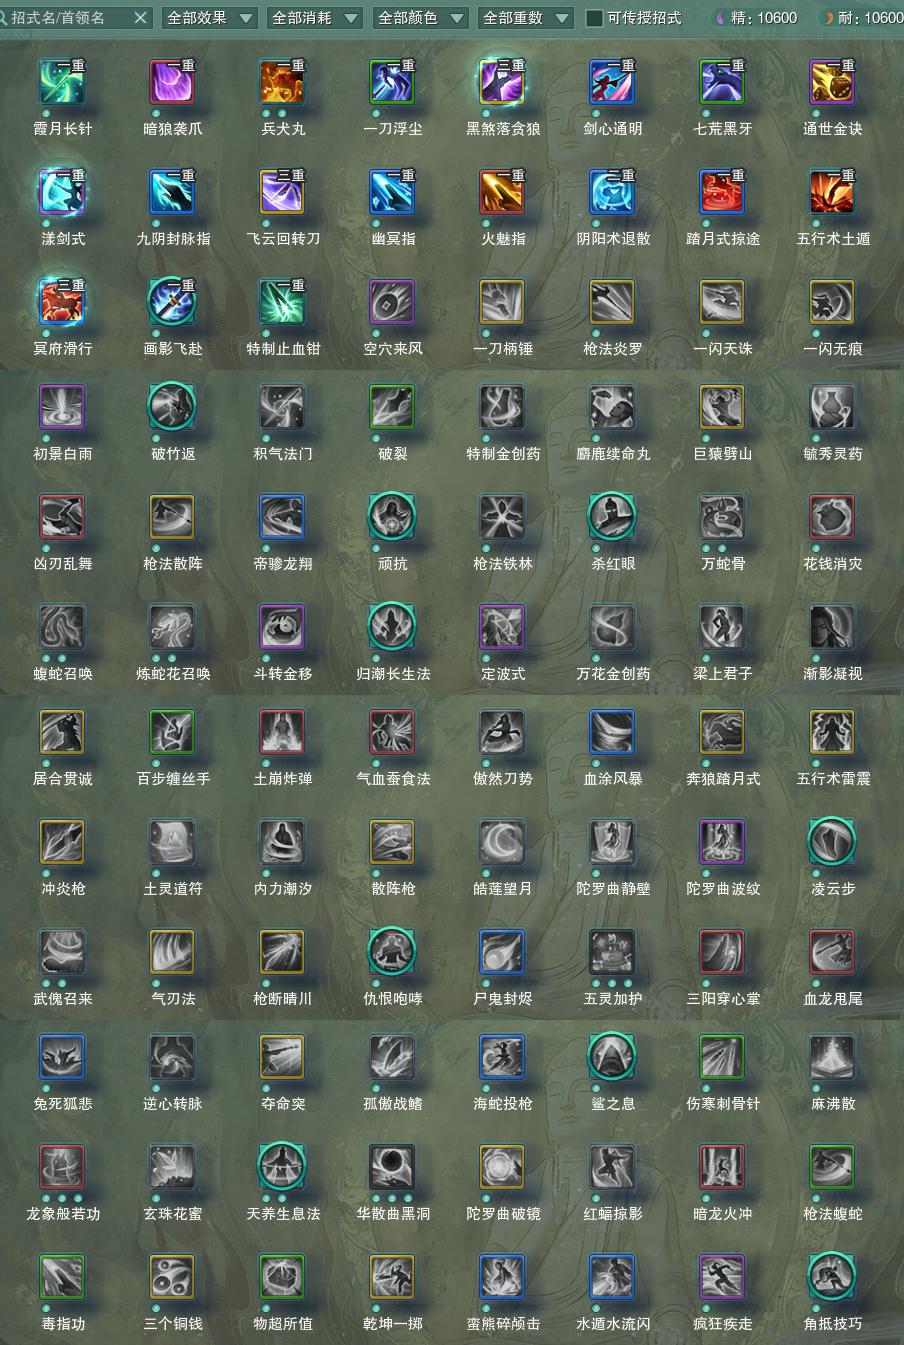Screen dimensions: 904x1345
Task: Select the 九阴封脉指 skill icon
Action: (x=172, y=192)
